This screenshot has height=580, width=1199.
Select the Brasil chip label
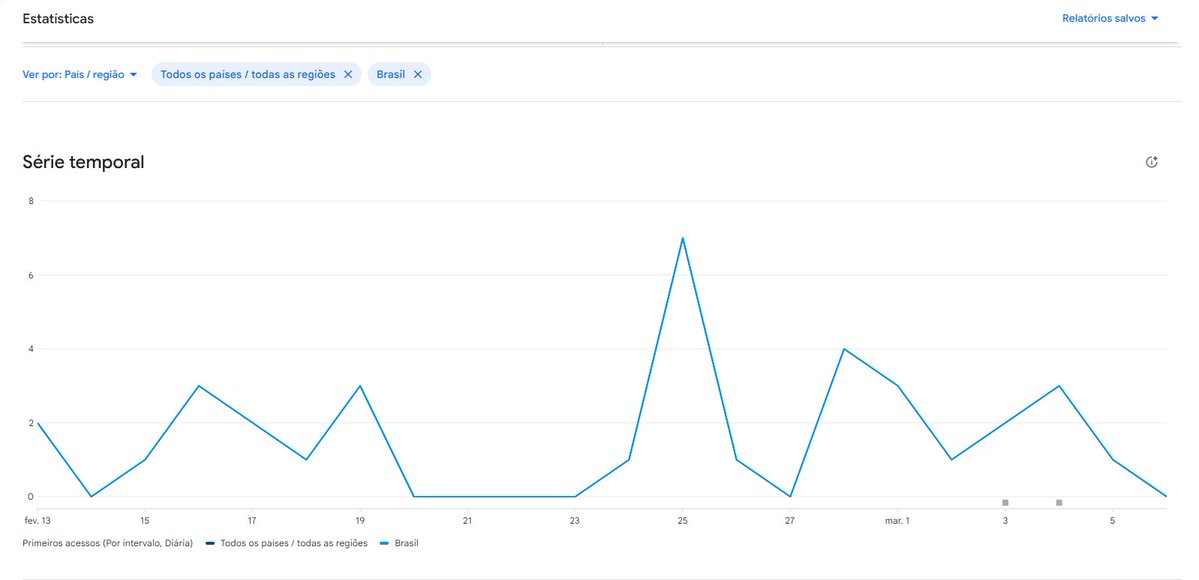[391, 75]
